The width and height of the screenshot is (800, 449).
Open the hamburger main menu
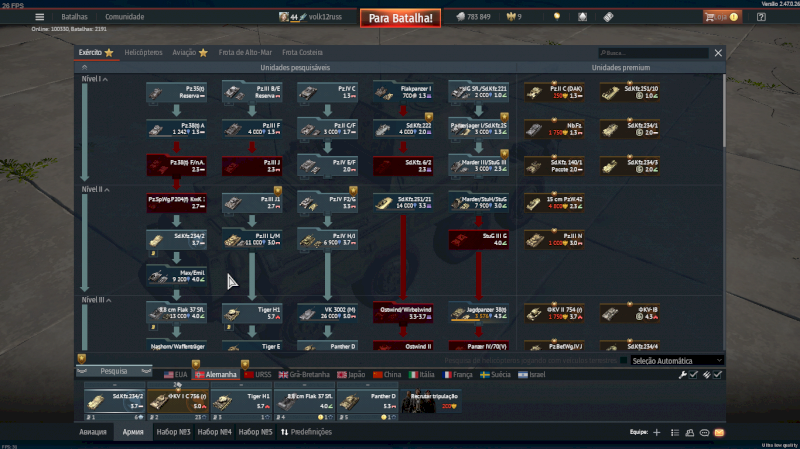tap(39, 17)
